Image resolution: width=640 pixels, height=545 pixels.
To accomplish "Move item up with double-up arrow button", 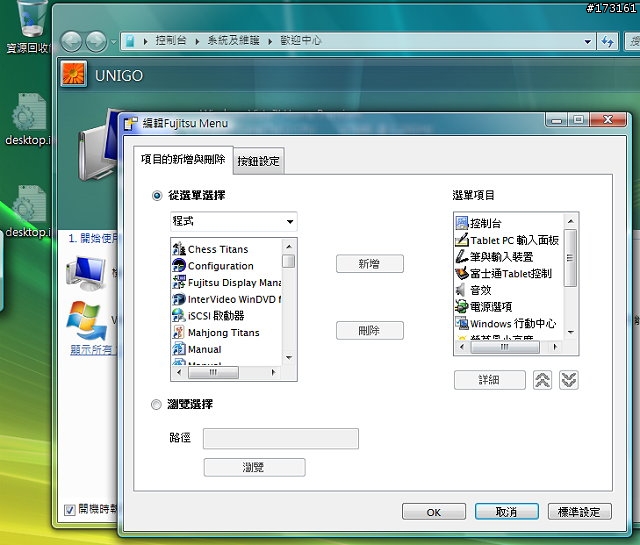I will coord(542,380).
